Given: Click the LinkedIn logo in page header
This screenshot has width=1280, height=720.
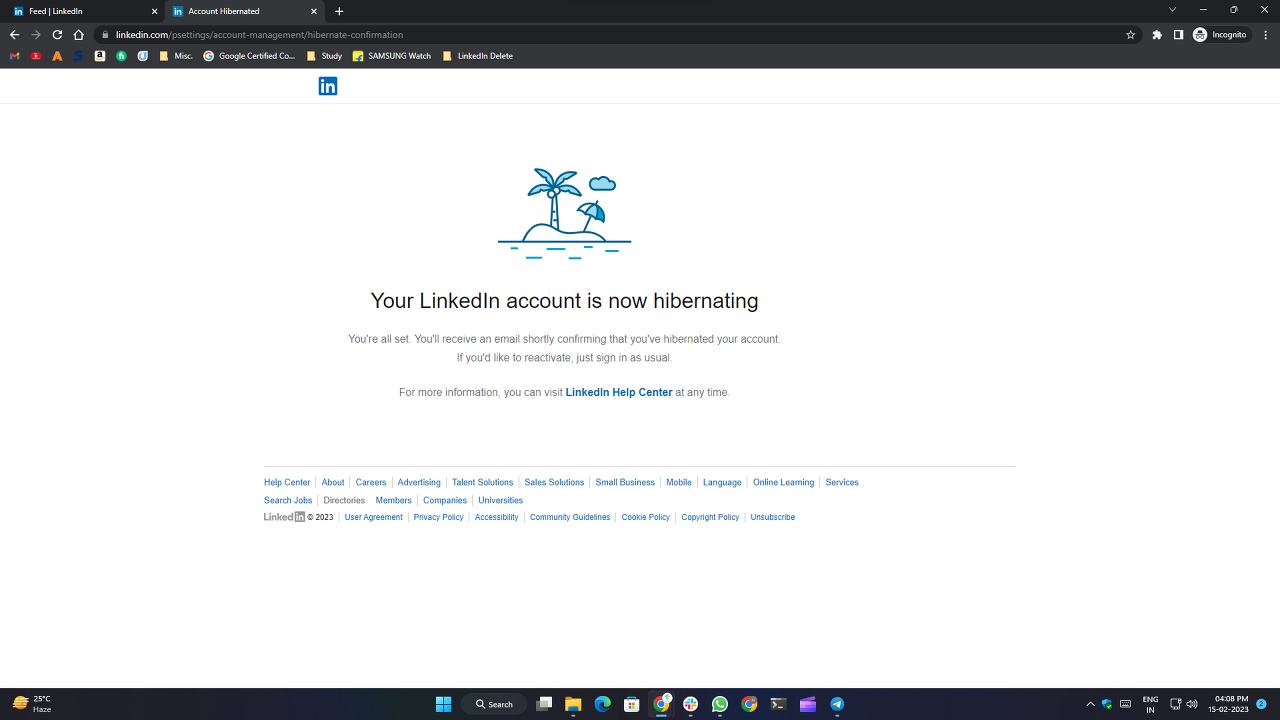Looking at the screenshot, I should click(328, 86).
